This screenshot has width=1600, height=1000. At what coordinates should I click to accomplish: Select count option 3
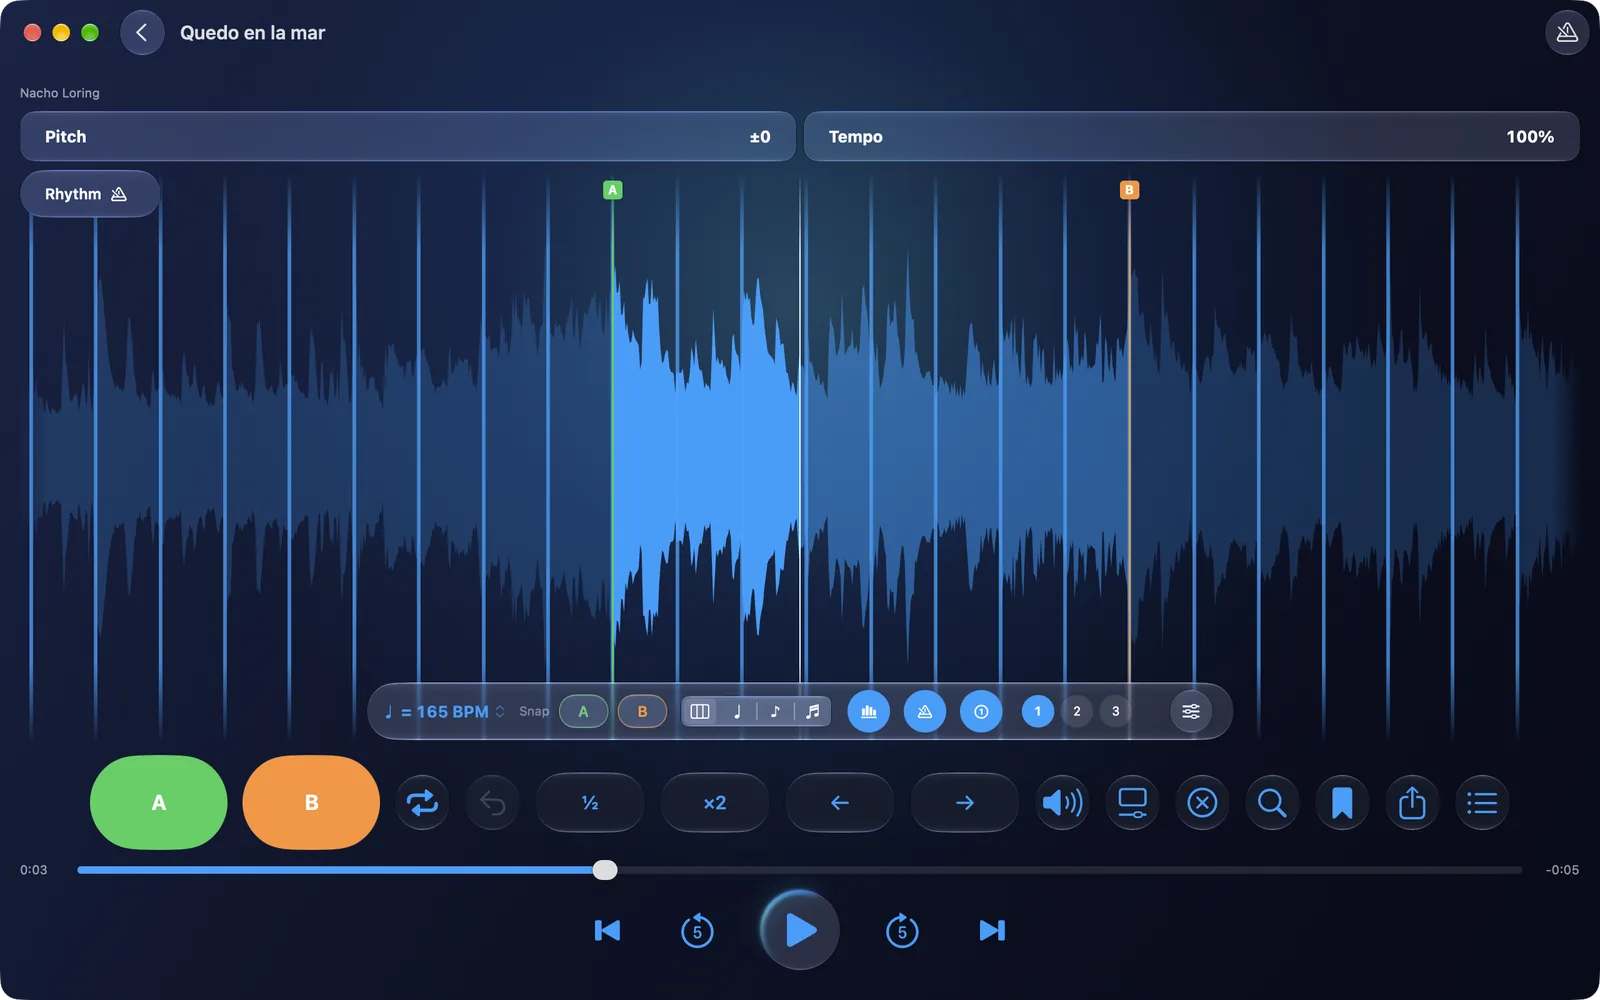[x=1116, y=711]
